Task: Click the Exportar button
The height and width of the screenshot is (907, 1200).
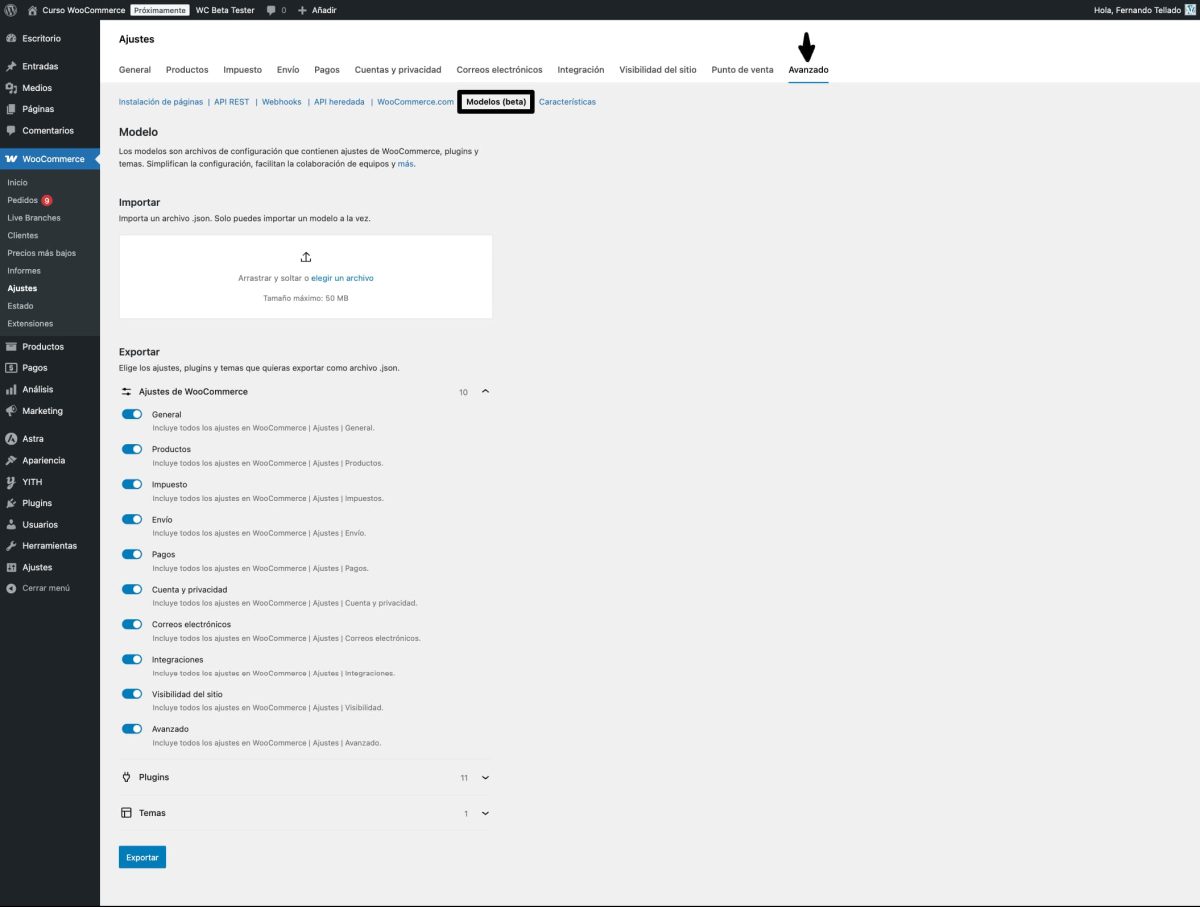Action: click(x=142, y=857)
